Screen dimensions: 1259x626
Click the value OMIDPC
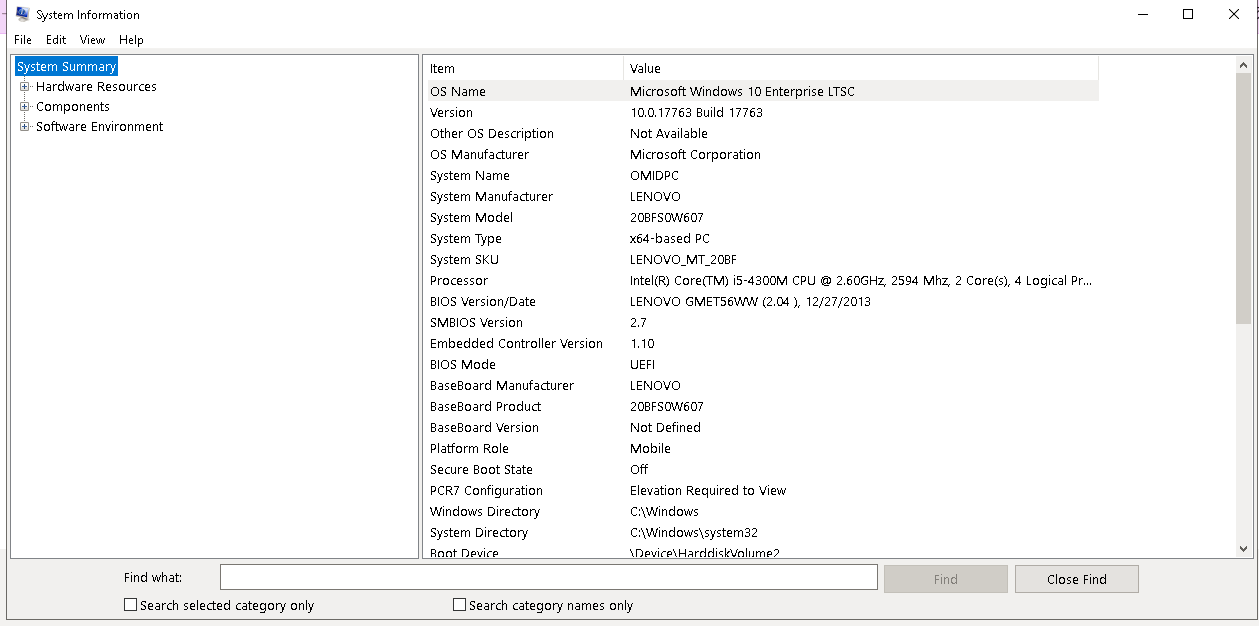(x=654, y=176)
